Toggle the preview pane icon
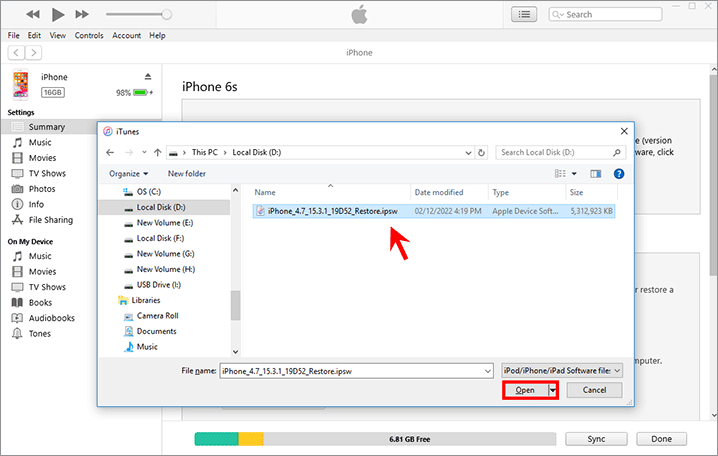This screenshot has width=718, height=456. (x=595, y=174)
